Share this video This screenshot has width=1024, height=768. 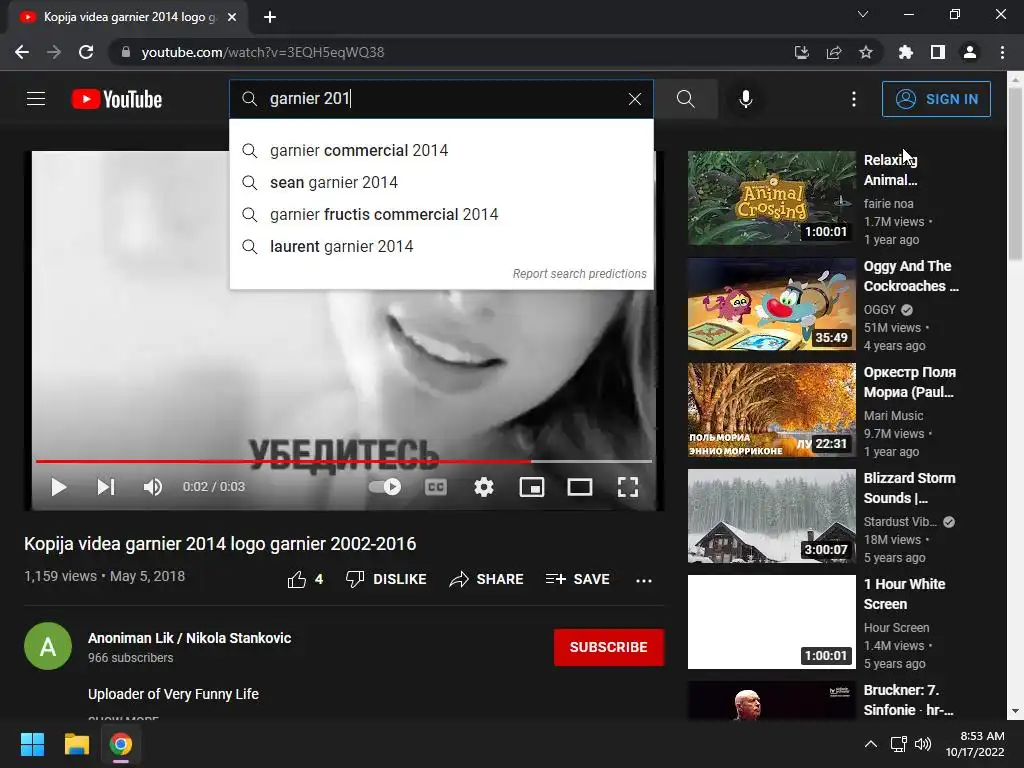(487, 579)
